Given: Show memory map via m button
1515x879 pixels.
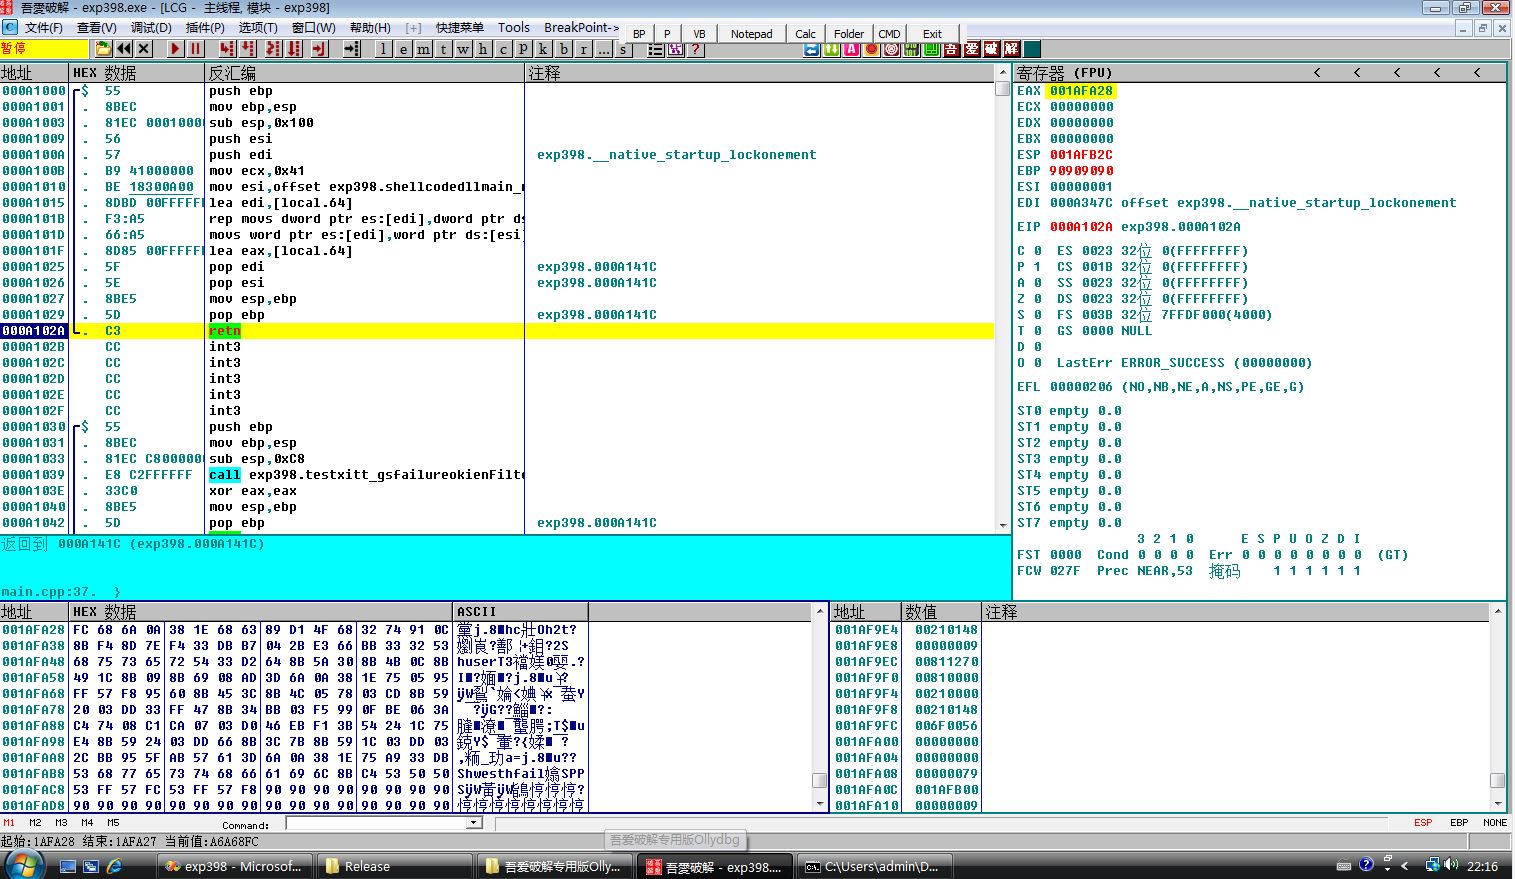Looking at the screenshot, I should point(423,48).
